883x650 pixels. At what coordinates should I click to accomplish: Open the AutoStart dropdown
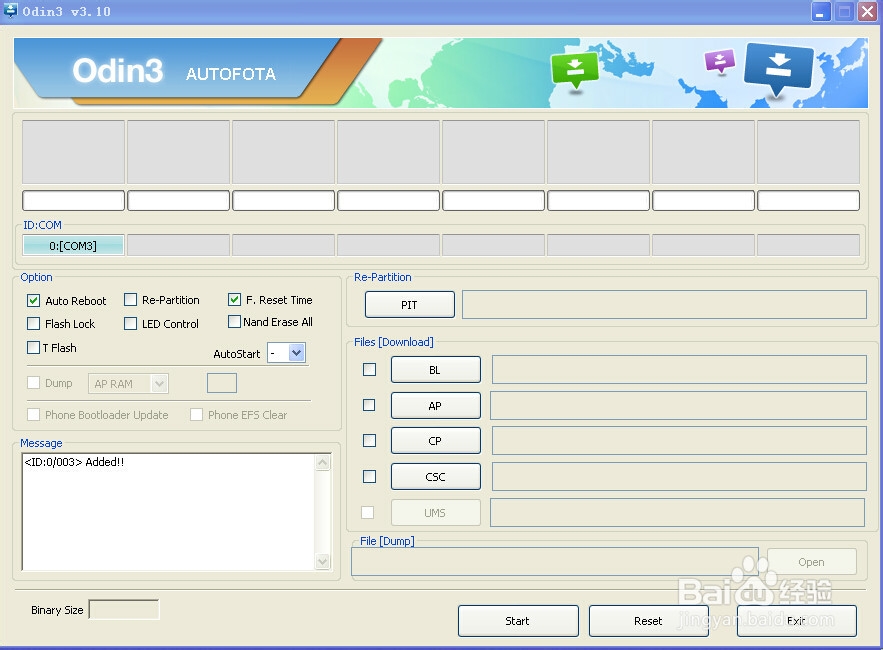[296, 353]
